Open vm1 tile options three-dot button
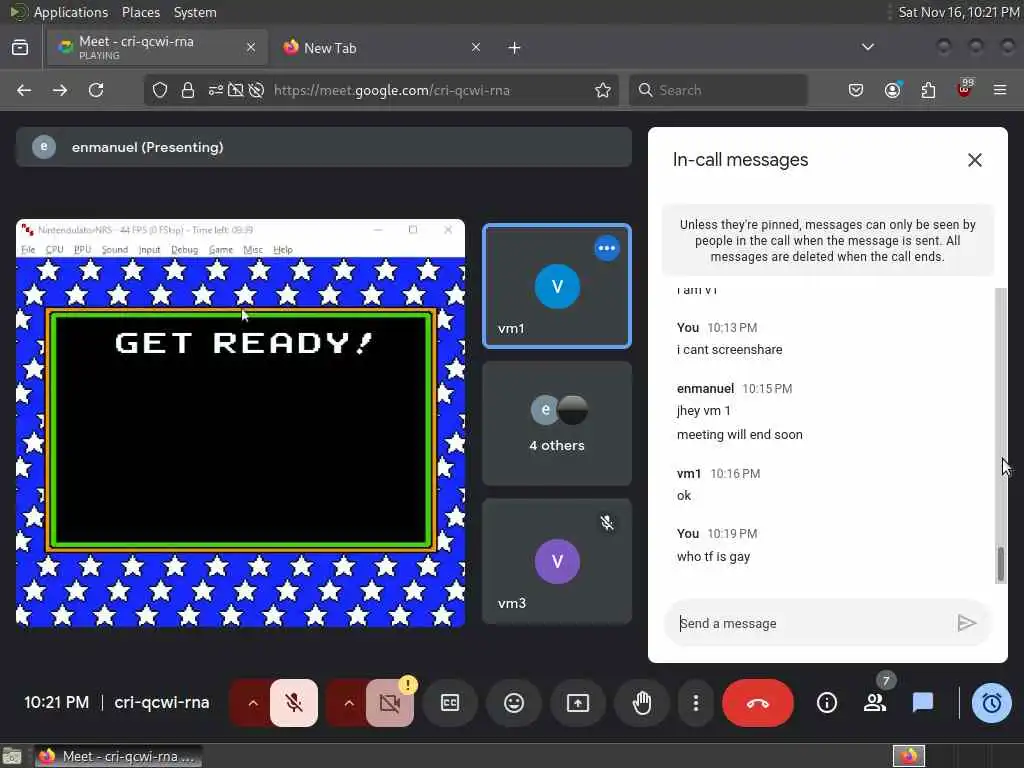Screen dimensions: 1024x768 [x=607, y=248]
